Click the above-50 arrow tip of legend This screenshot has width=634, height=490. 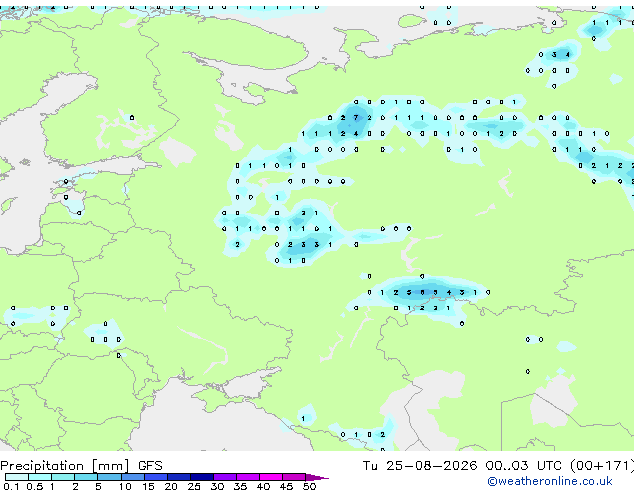(317, 477)
